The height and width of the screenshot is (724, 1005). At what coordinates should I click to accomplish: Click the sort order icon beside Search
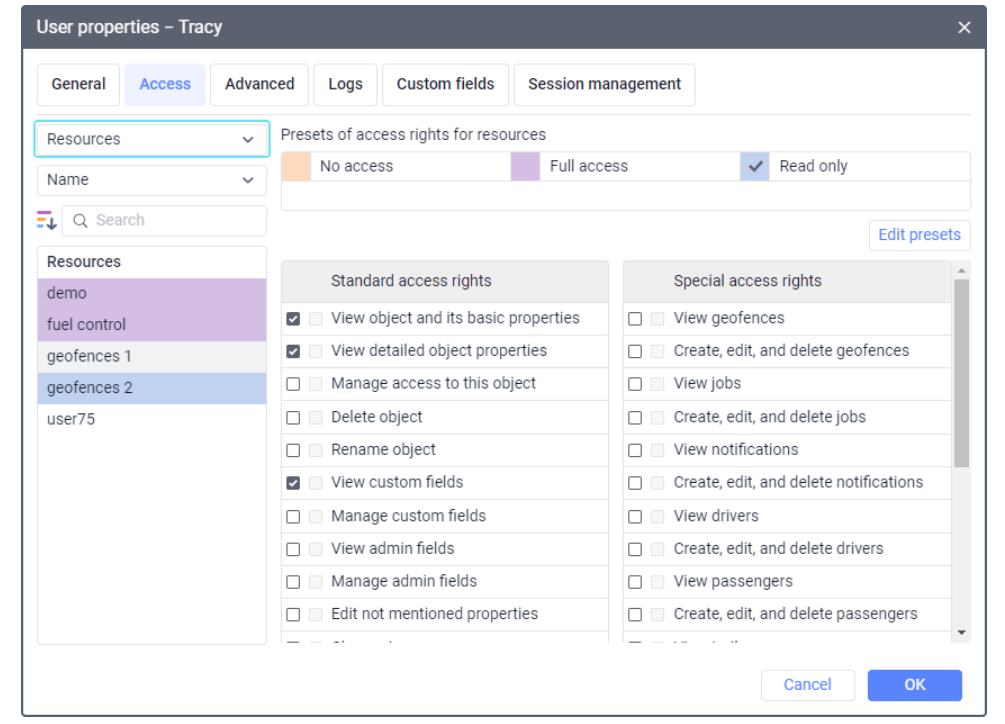(46, 220)
